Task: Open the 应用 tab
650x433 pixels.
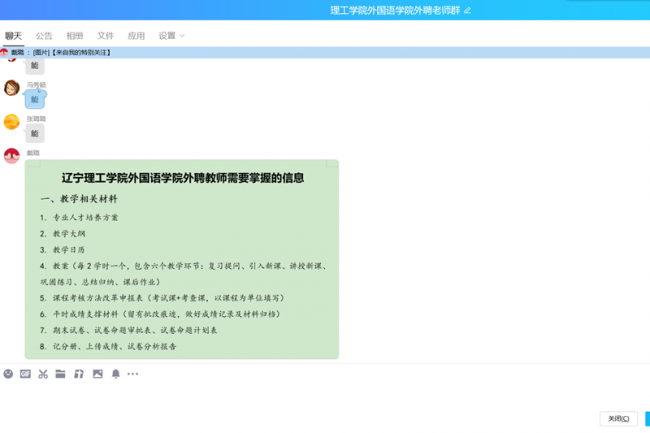Action: coord(136,36)
